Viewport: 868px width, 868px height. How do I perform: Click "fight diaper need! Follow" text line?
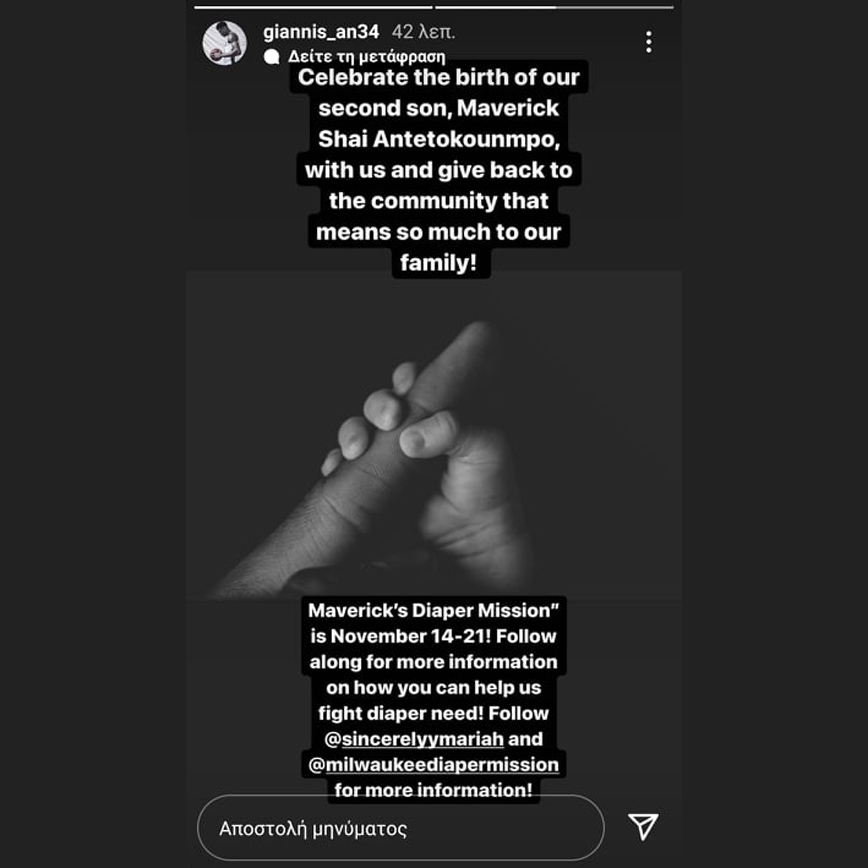pyautogui.click(x=433, y=713)
